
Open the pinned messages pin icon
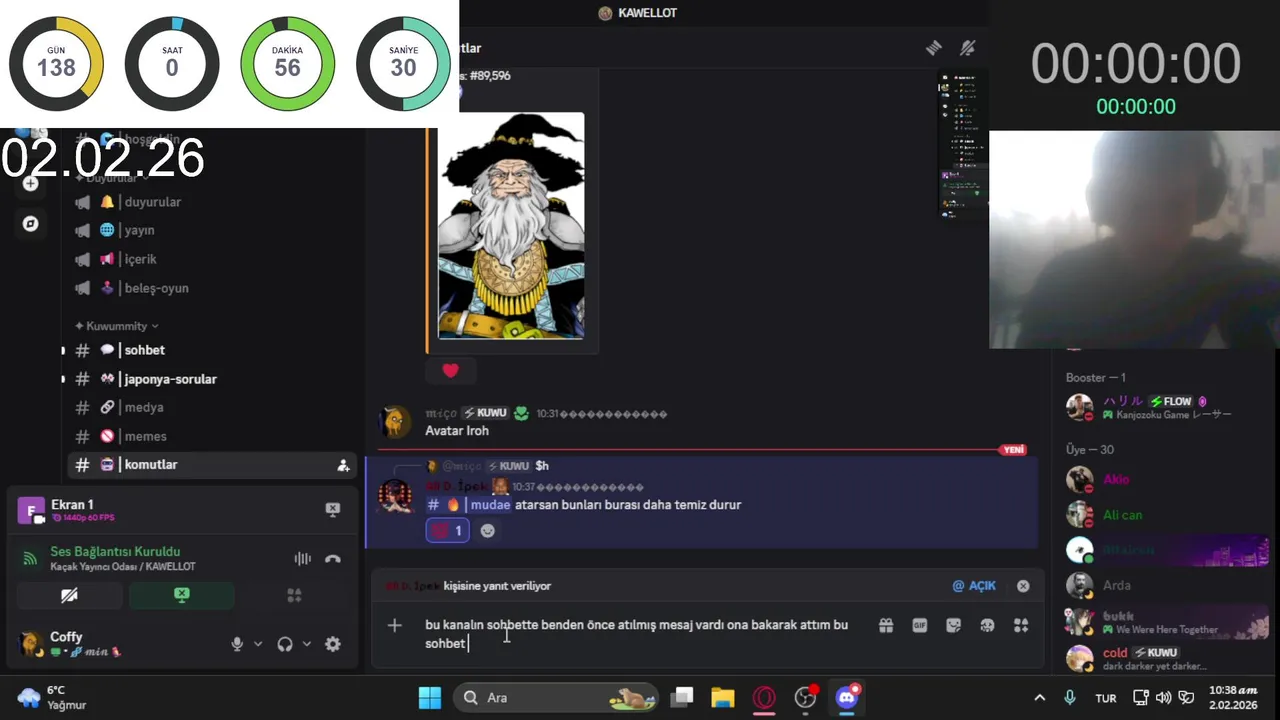pyautogui.click(x=933, y=48)
